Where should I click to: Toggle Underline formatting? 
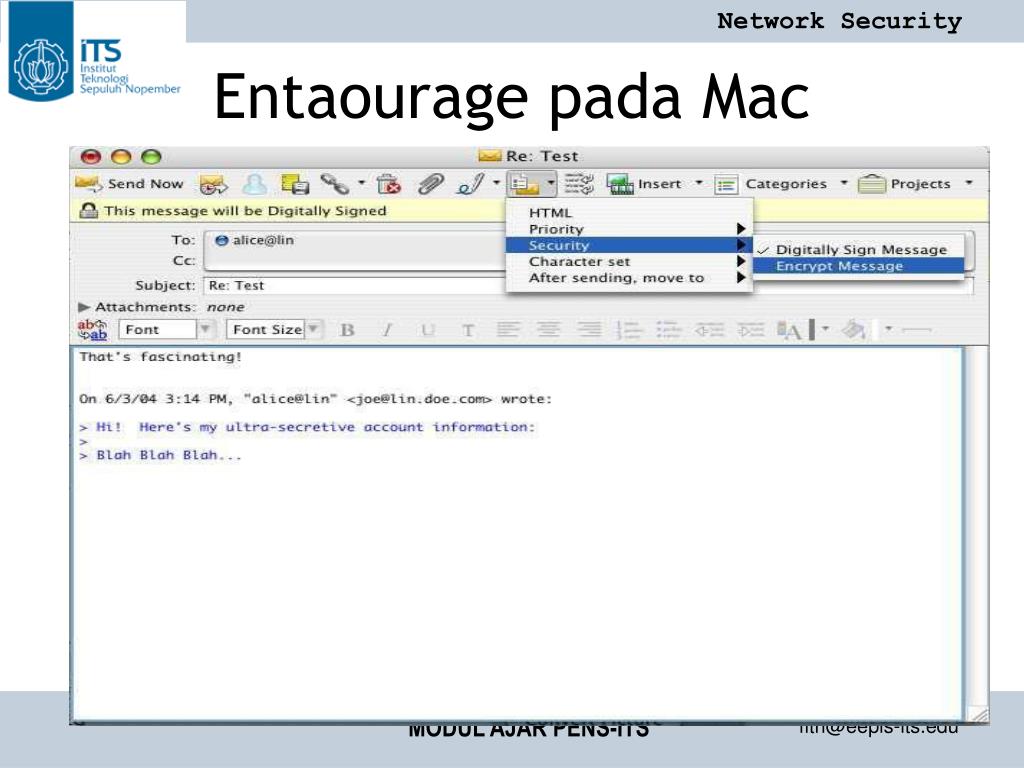[428, 330]
